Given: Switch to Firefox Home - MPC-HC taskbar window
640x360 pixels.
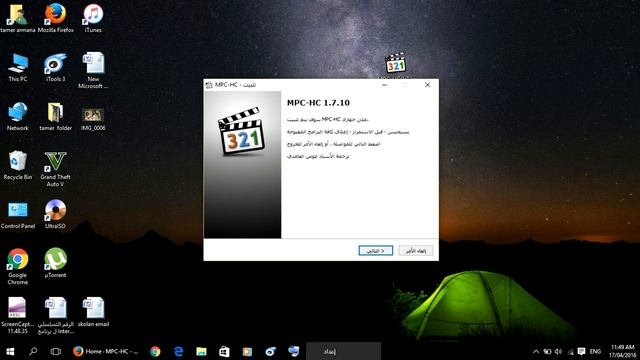Looking at the screenshot, I should [x=105, y=351].
